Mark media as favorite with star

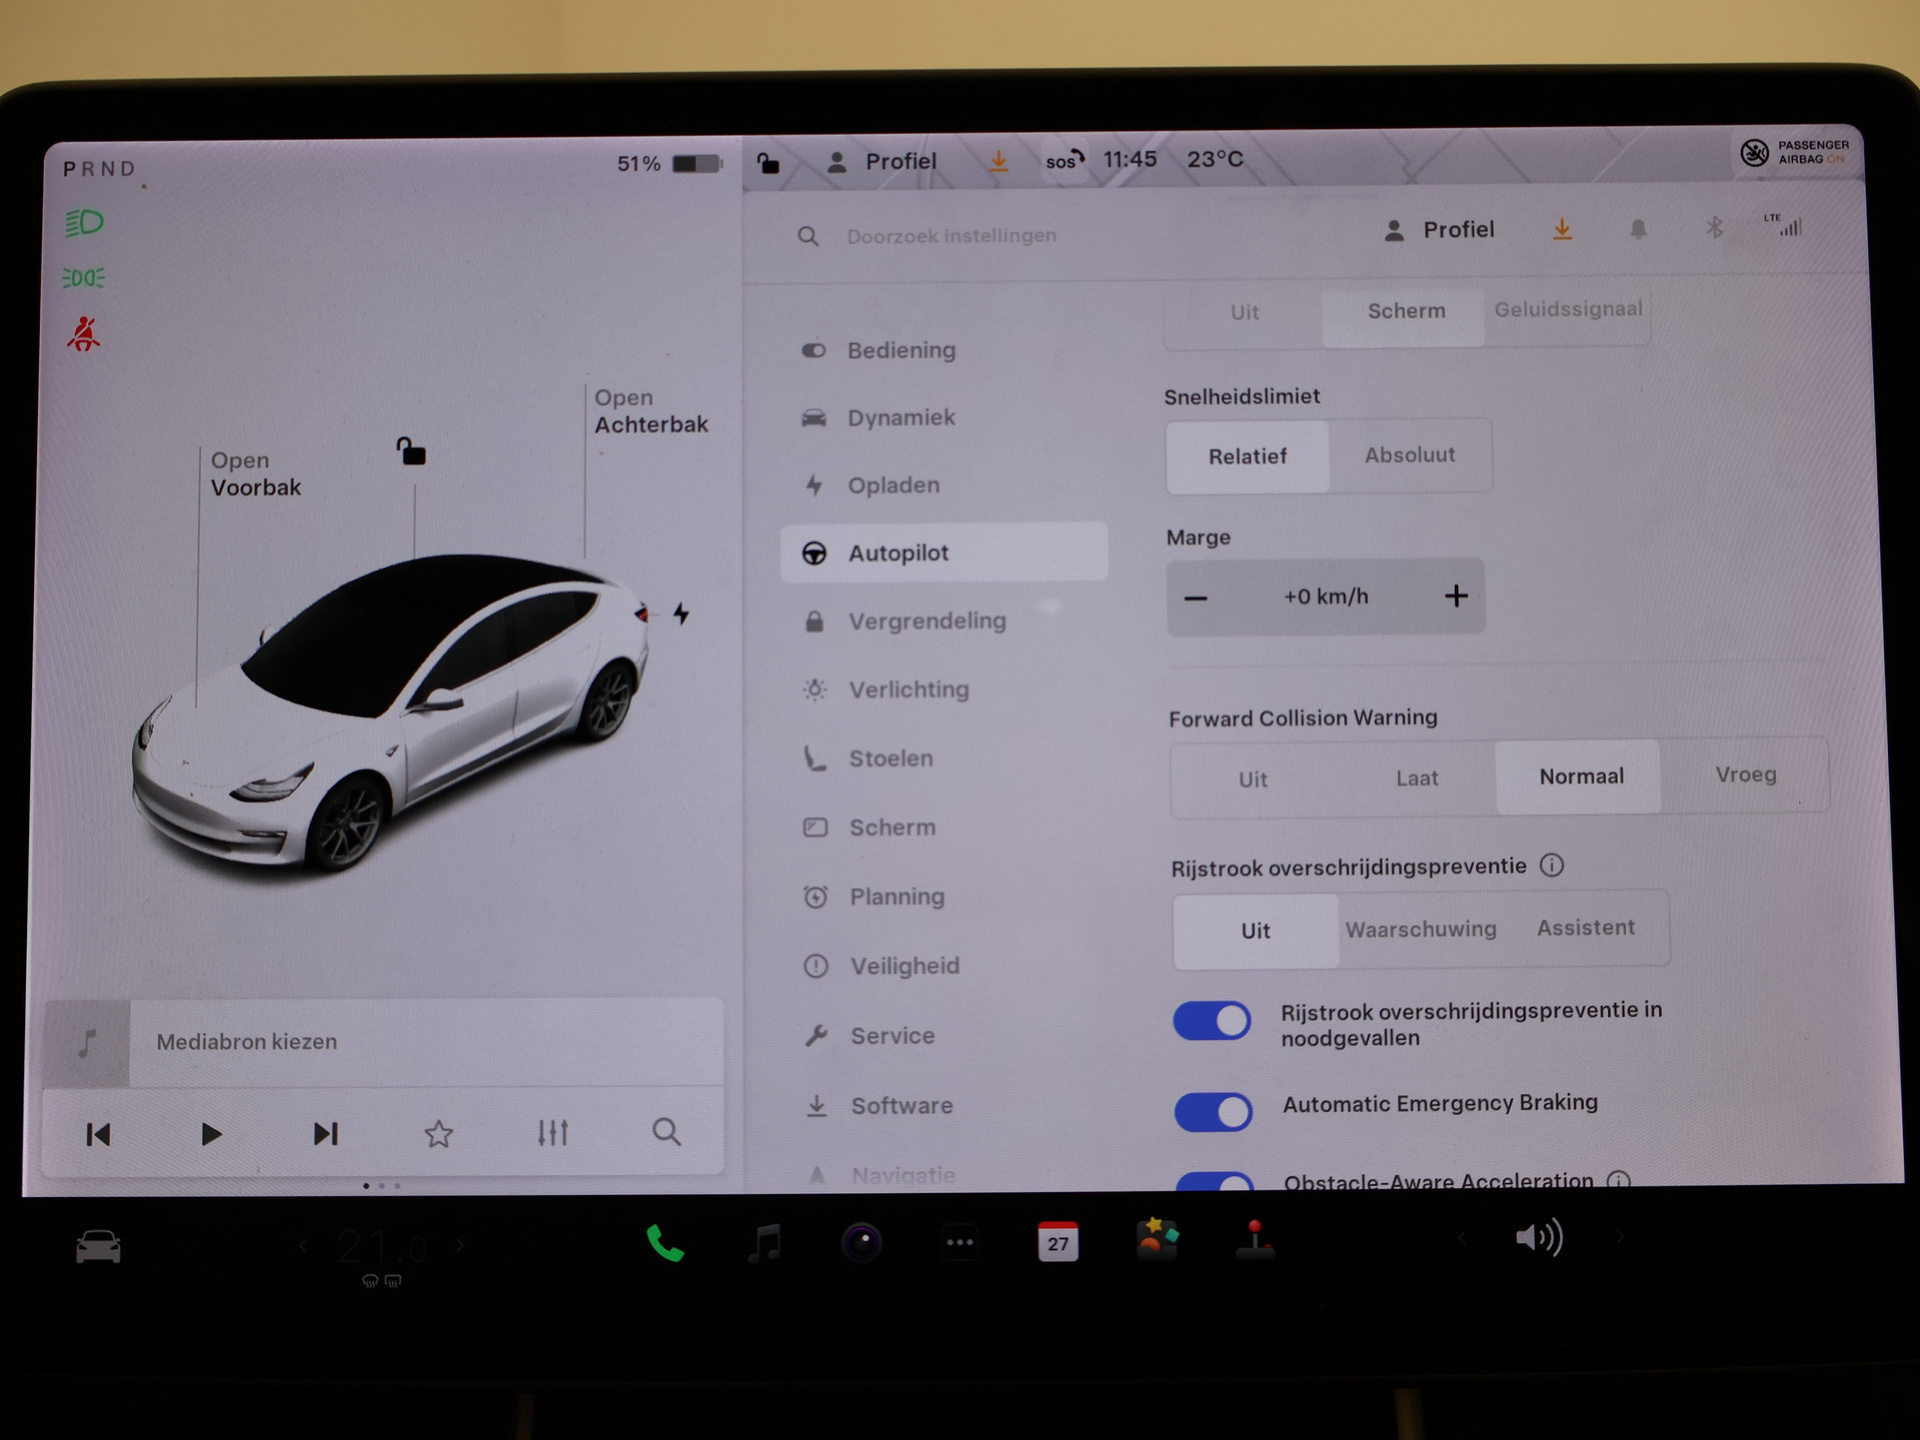(x=439, y=1134)
